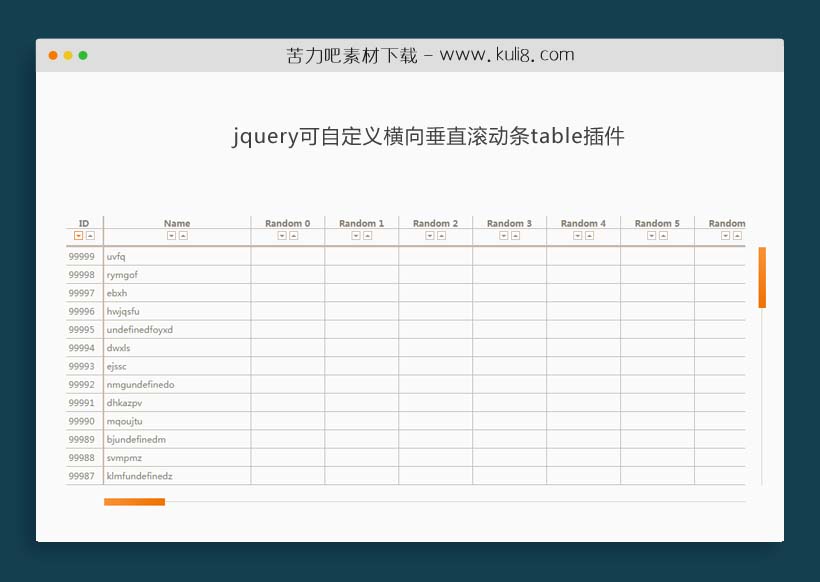
Task: Select the Name column header
Action: pos(177,223)
